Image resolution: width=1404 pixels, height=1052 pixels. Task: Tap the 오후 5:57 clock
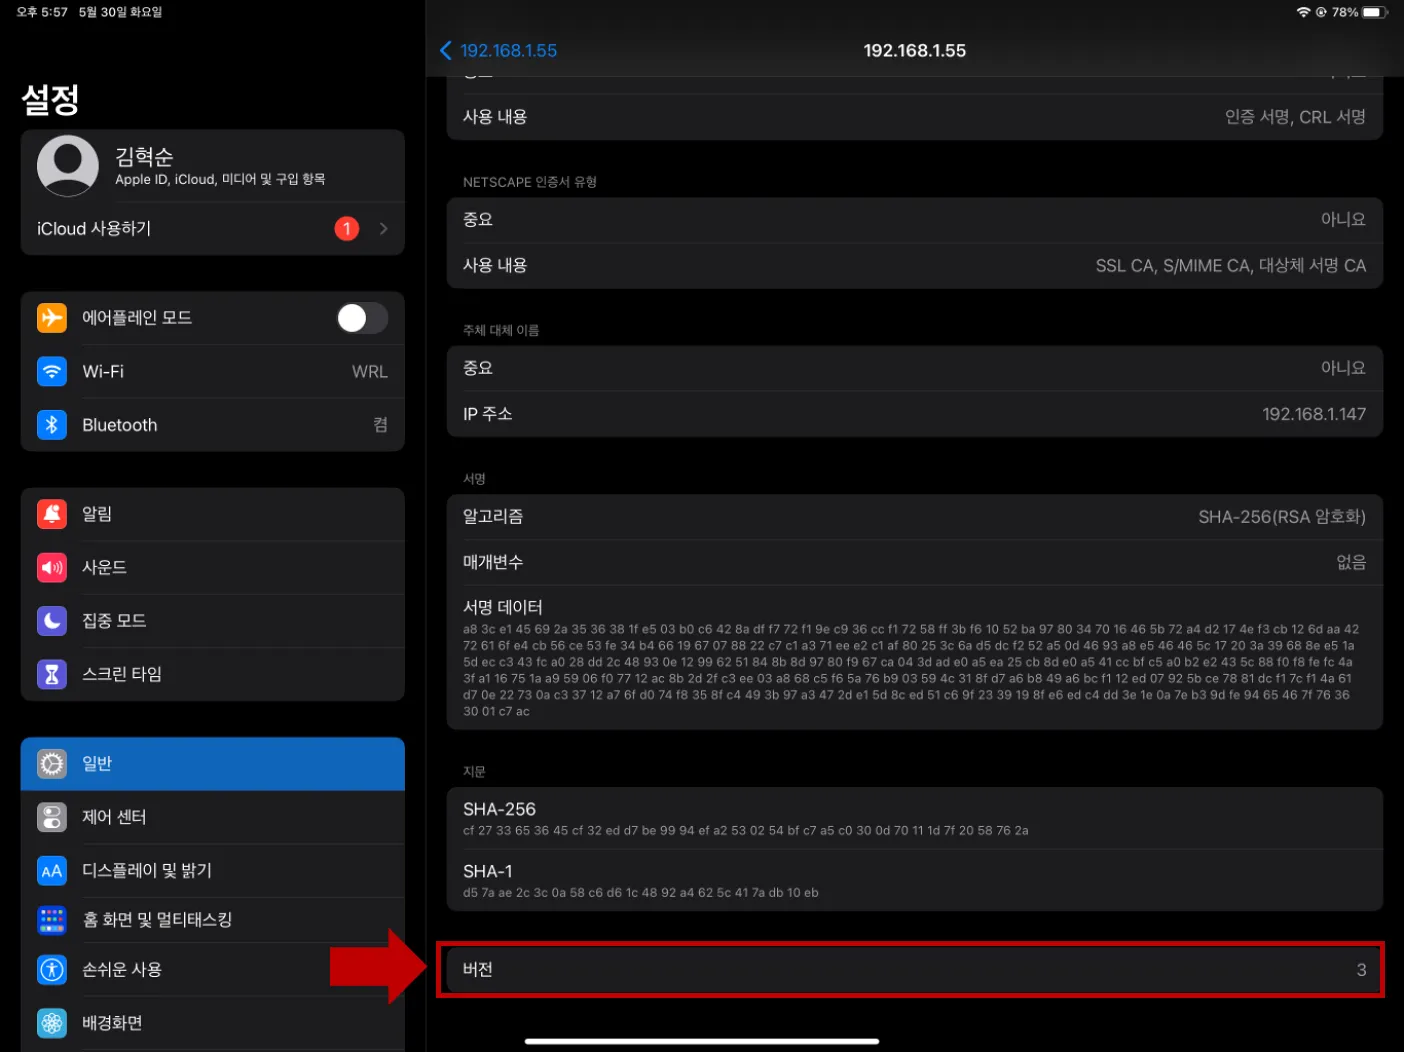click(42, 12)
